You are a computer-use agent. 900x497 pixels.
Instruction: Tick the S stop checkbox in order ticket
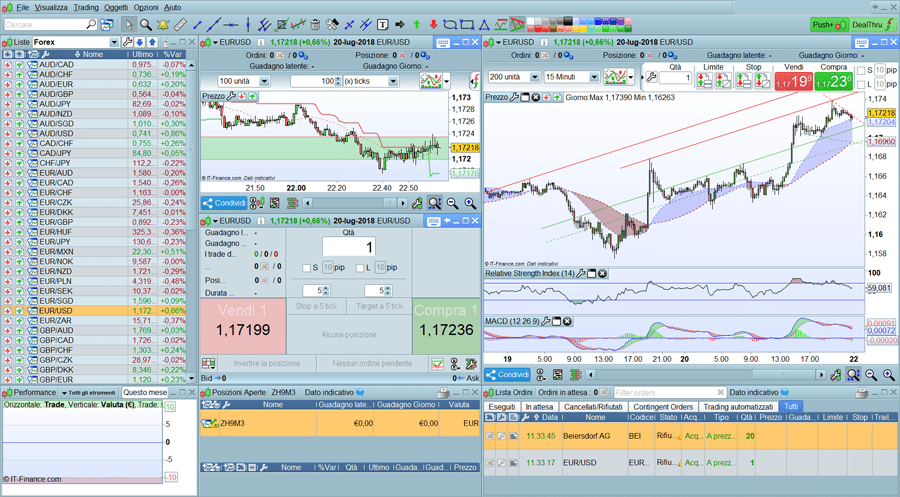pyautogui.click(x=307, y=267)
